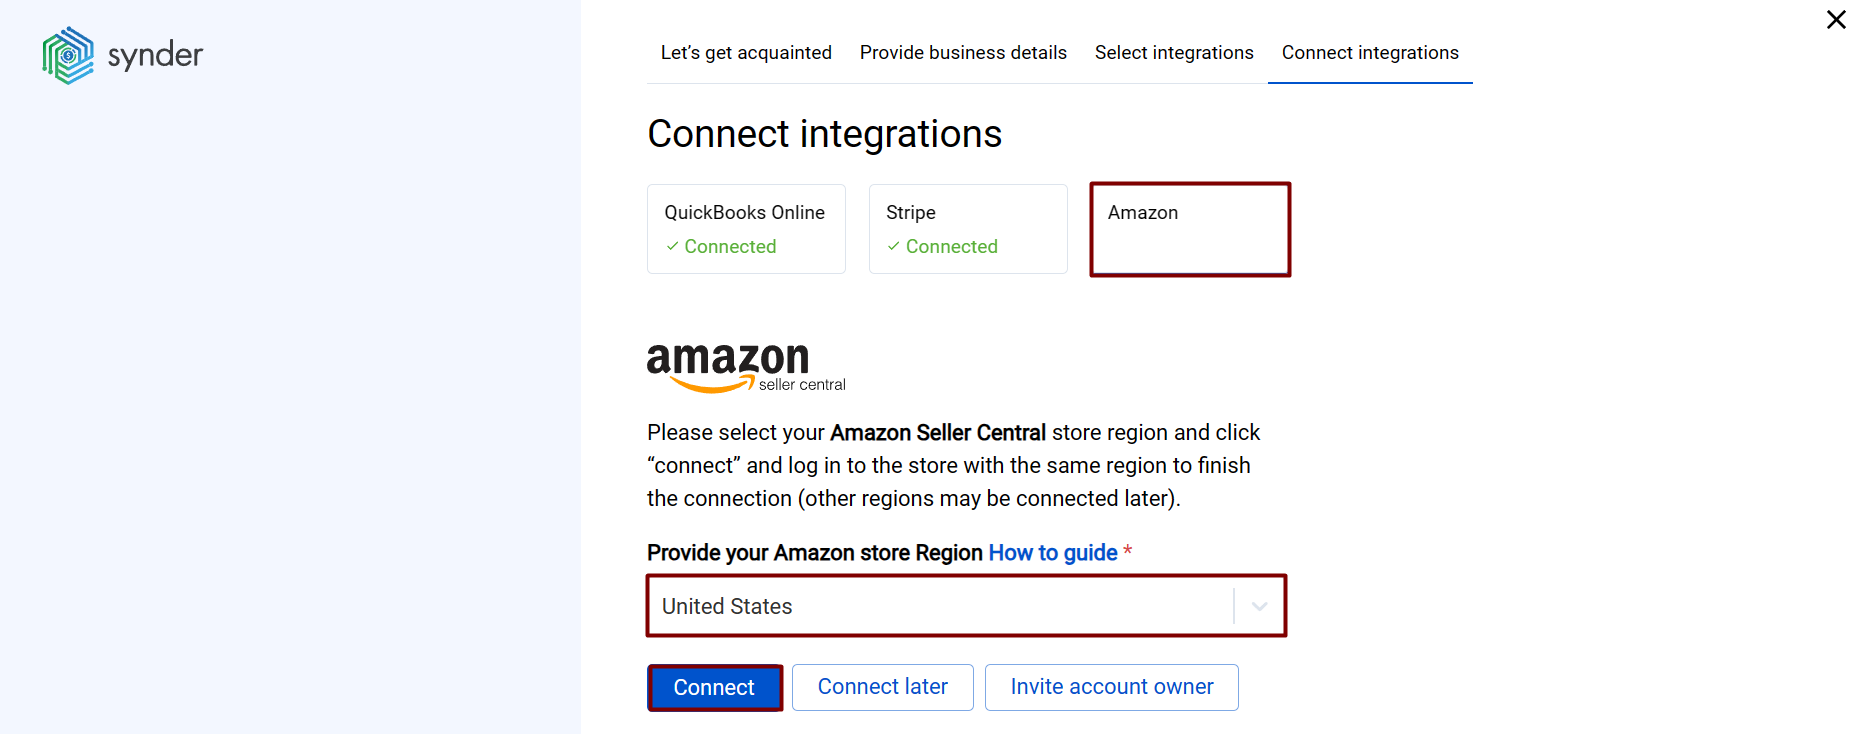Click QuickBooks Online Connected status text

point(730,246)
